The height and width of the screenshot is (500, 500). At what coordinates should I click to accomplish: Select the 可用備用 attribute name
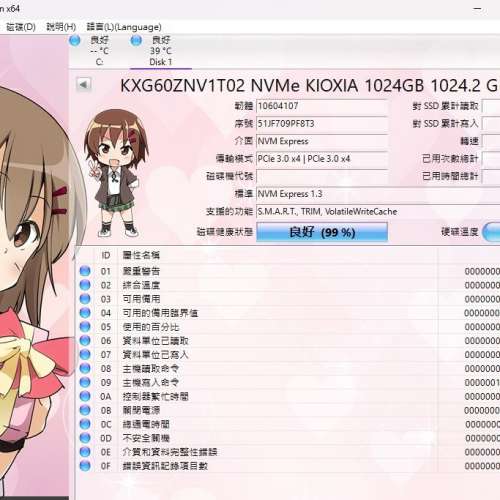point(141,299)
